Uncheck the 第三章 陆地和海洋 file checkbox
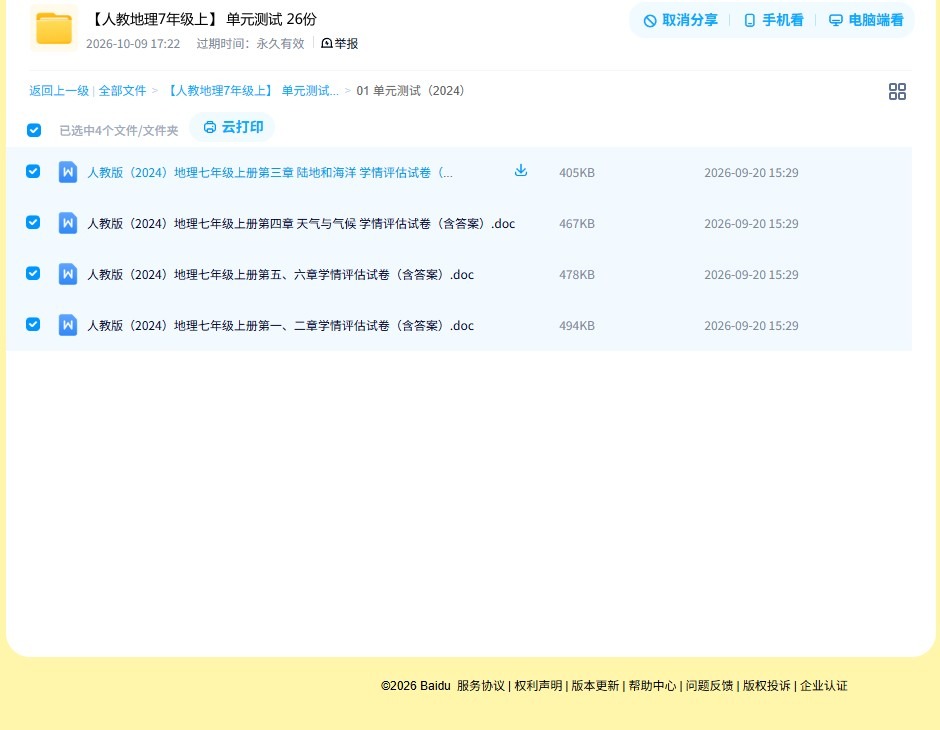The height and width of the screenshot is (730, 940). point(33,171)
